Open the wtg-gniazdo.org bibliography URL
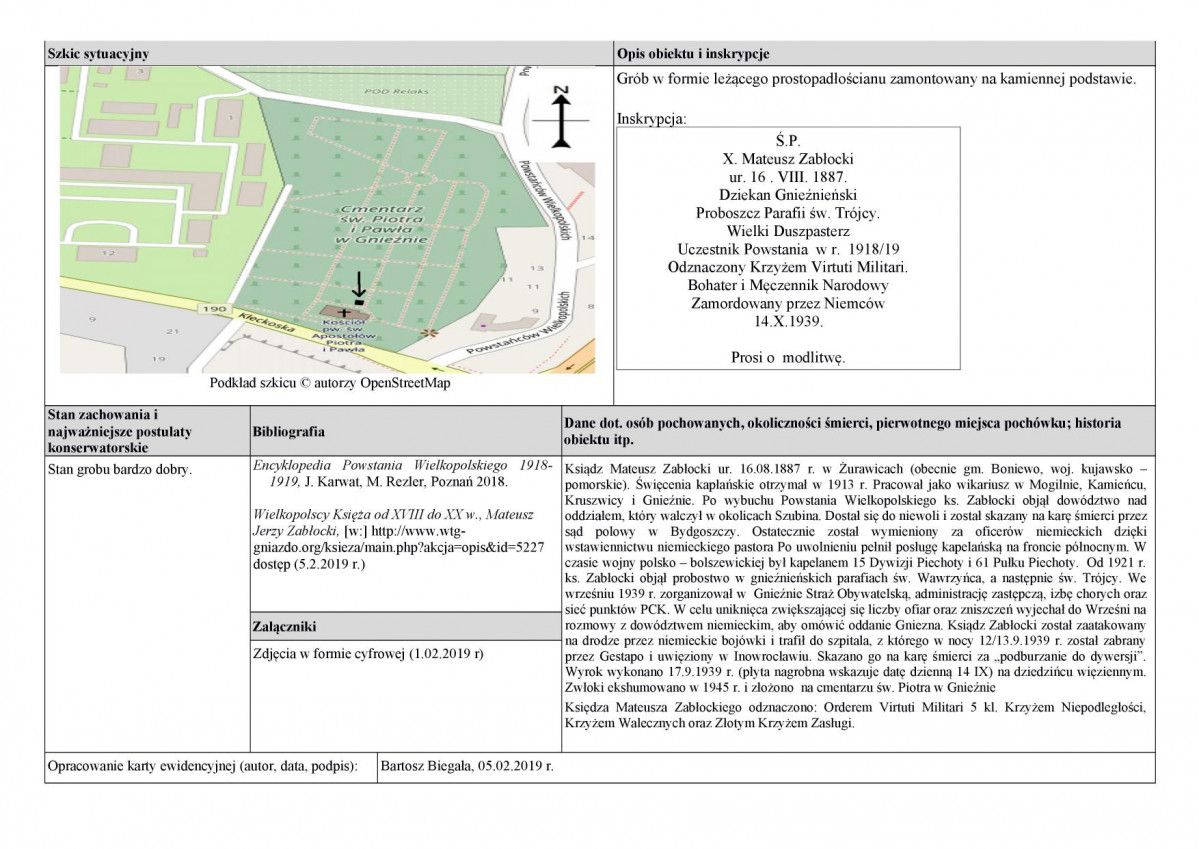 [x=395, y=550]
